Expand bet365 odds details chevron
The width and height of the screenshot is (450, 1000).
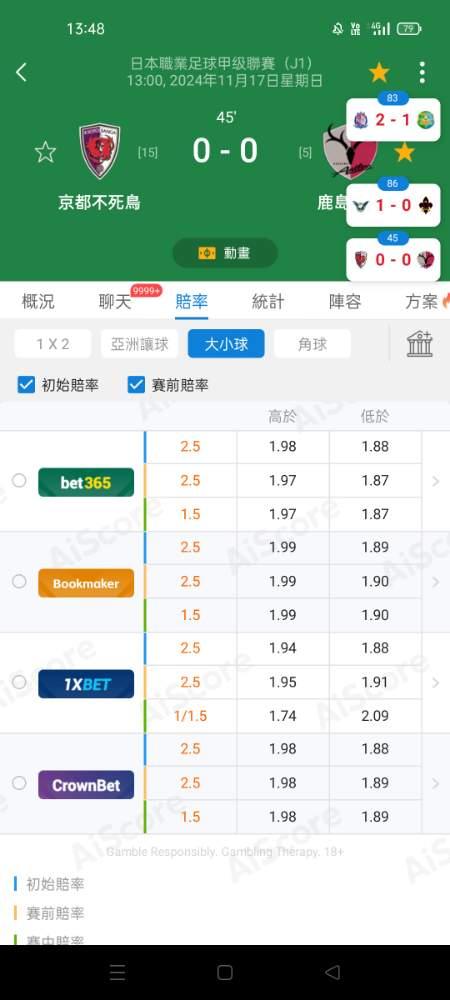(x=436, y=481)
